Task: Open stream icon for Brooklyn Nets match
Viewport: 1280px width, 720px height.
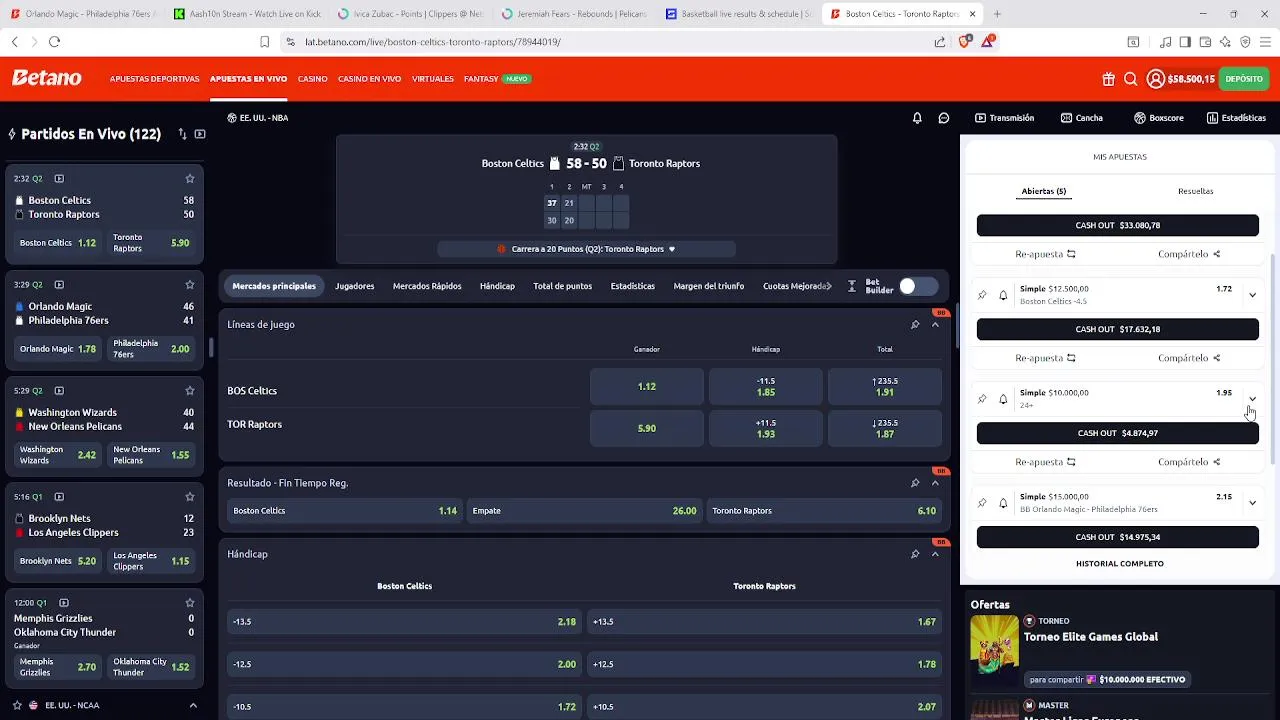Action: (59, 497)
